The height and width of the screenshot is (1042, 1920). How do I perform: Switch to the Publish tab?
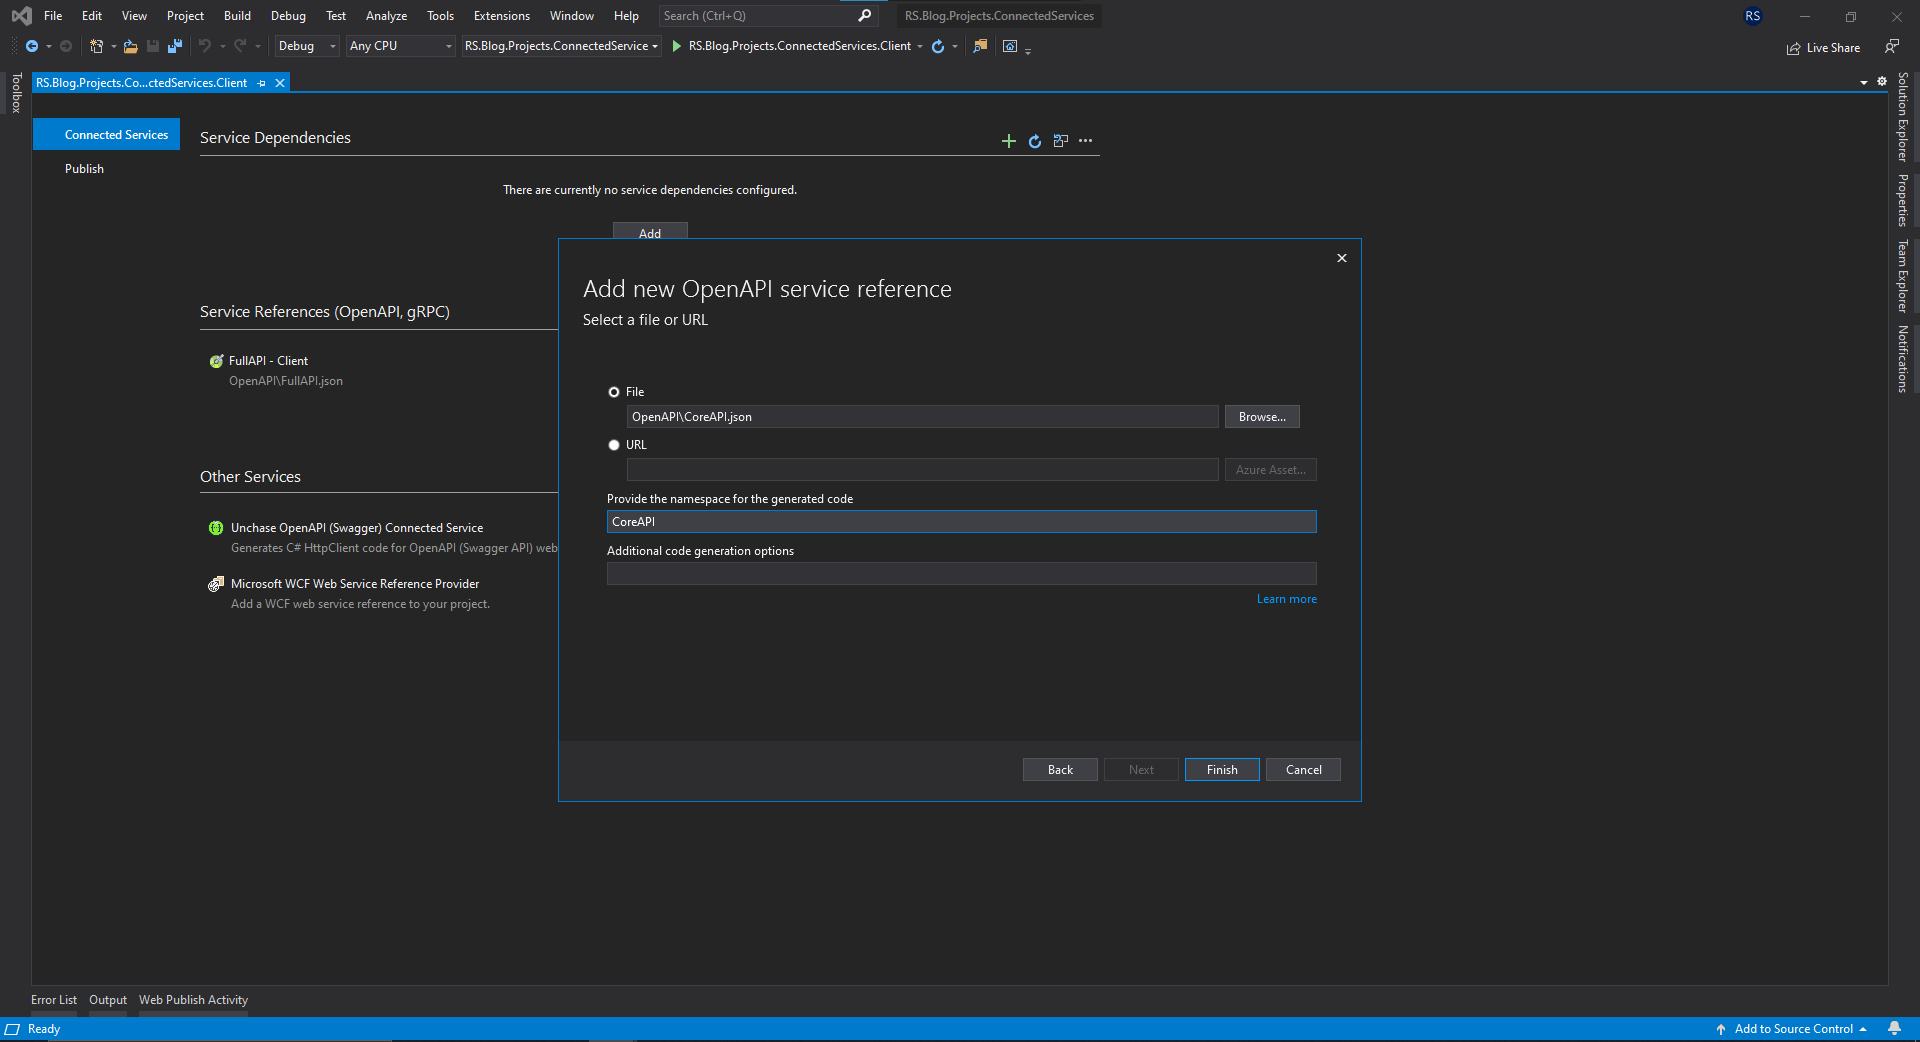point(85,169)
